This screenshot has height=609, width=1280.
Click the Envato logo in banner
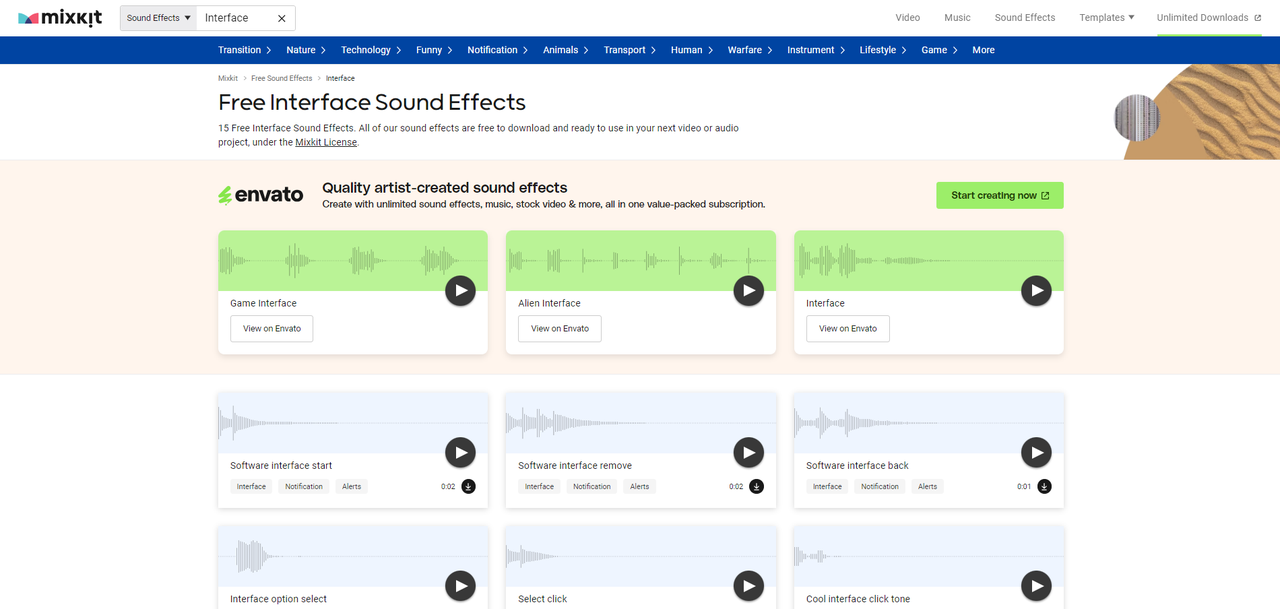pyautogui.click(x=261, y=195)
